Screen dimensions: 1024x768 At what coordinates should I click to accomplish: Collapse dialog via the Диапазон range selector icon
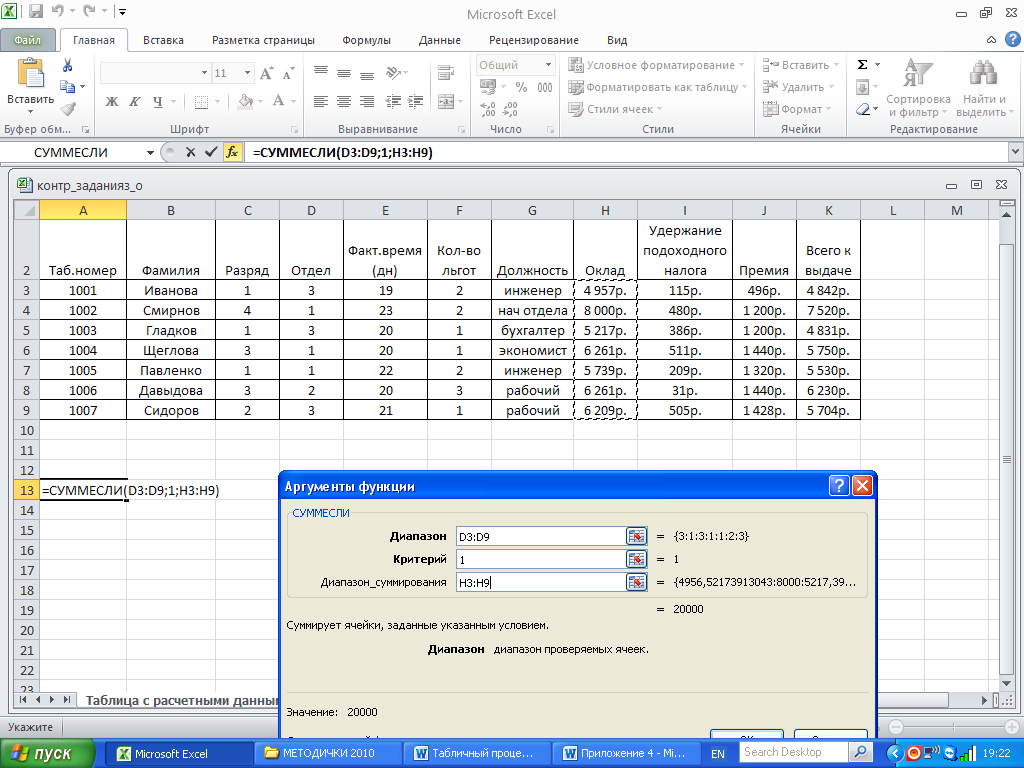[636, 536]
